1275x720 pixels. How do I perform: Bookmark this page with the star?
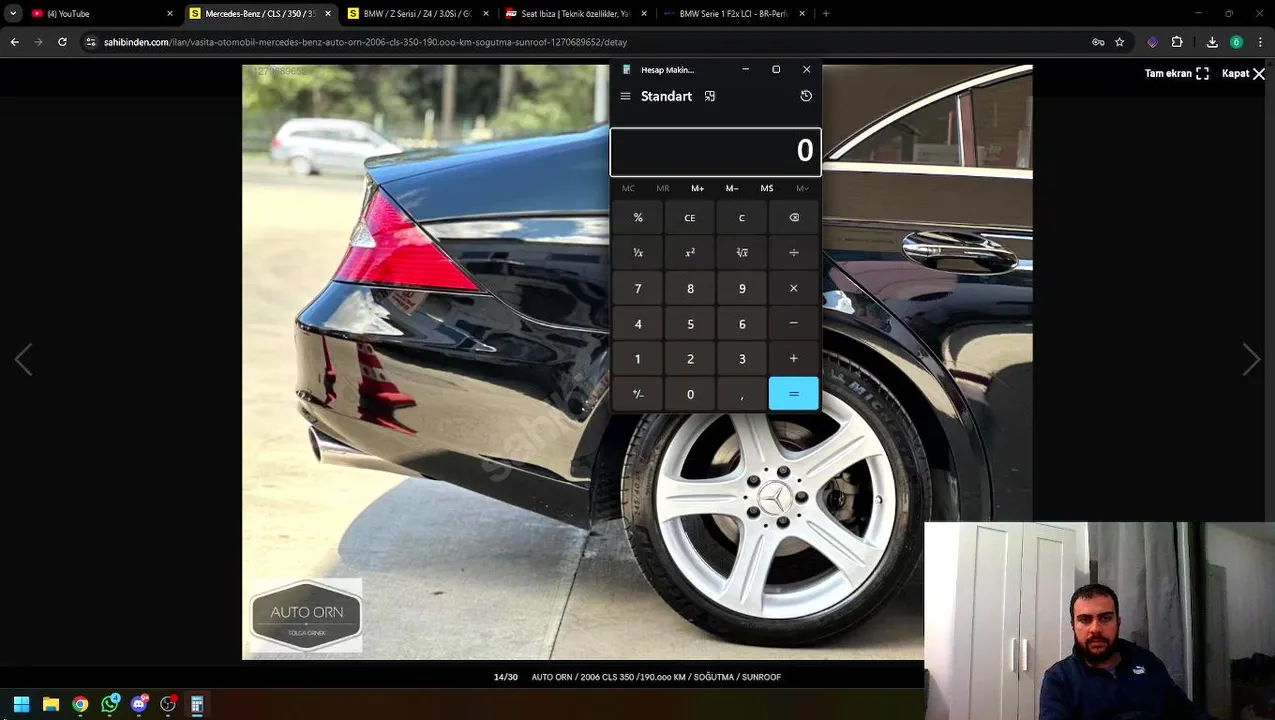1120,42
